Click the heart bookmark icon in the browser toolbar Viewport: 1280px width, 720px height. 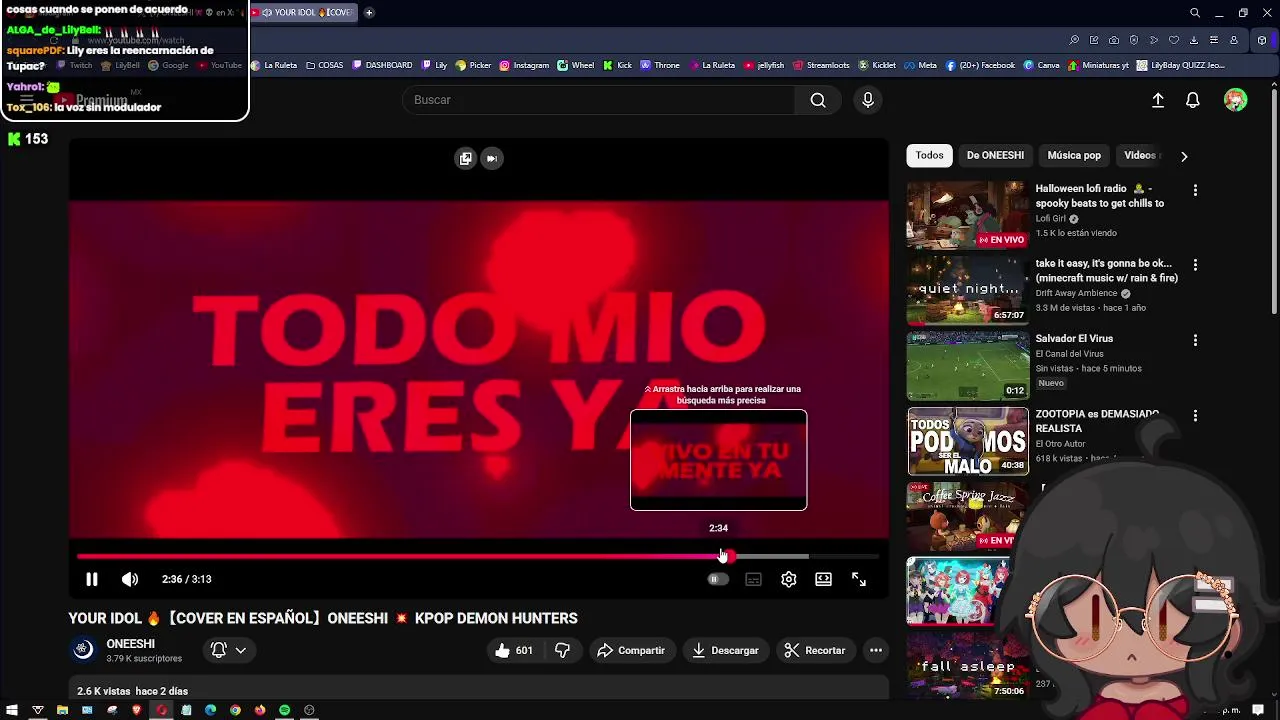1174,40
